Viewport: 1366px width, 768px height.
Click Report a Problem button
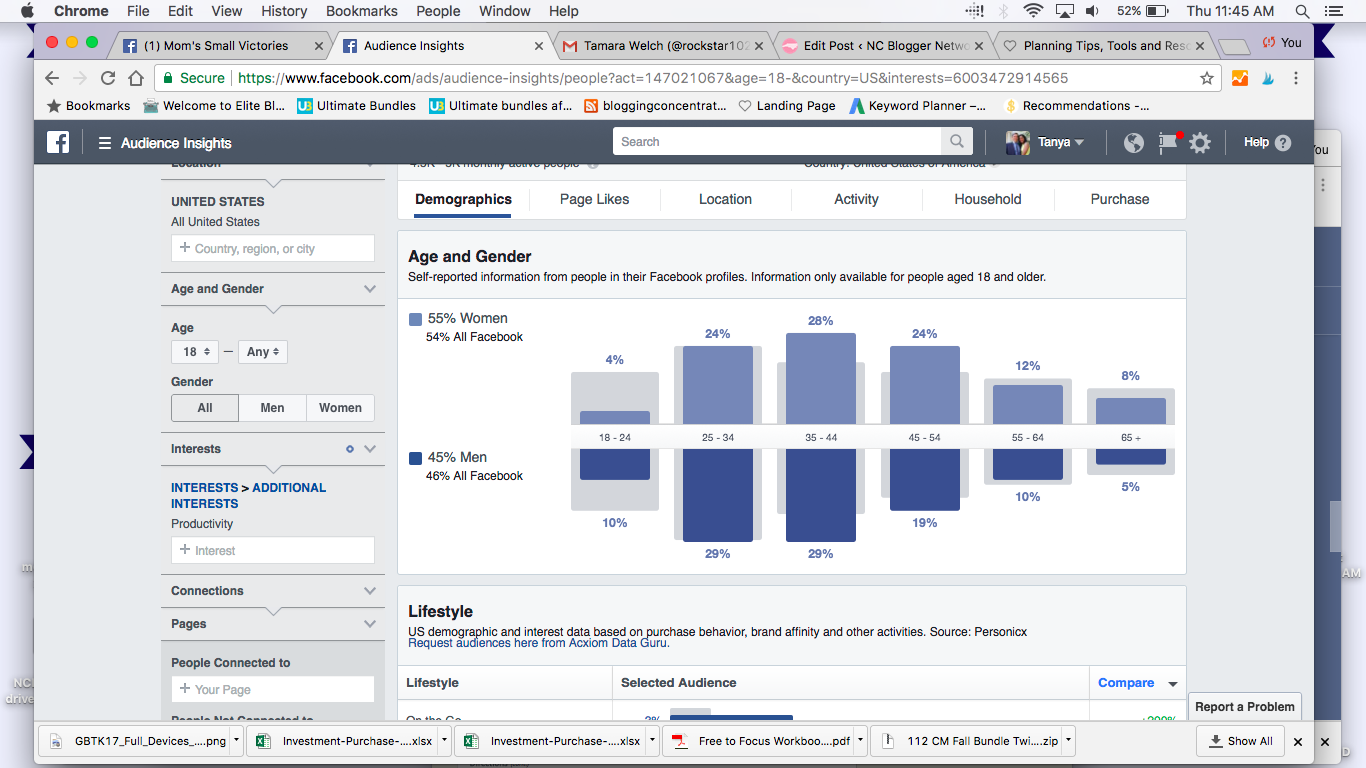point(1245,707)
